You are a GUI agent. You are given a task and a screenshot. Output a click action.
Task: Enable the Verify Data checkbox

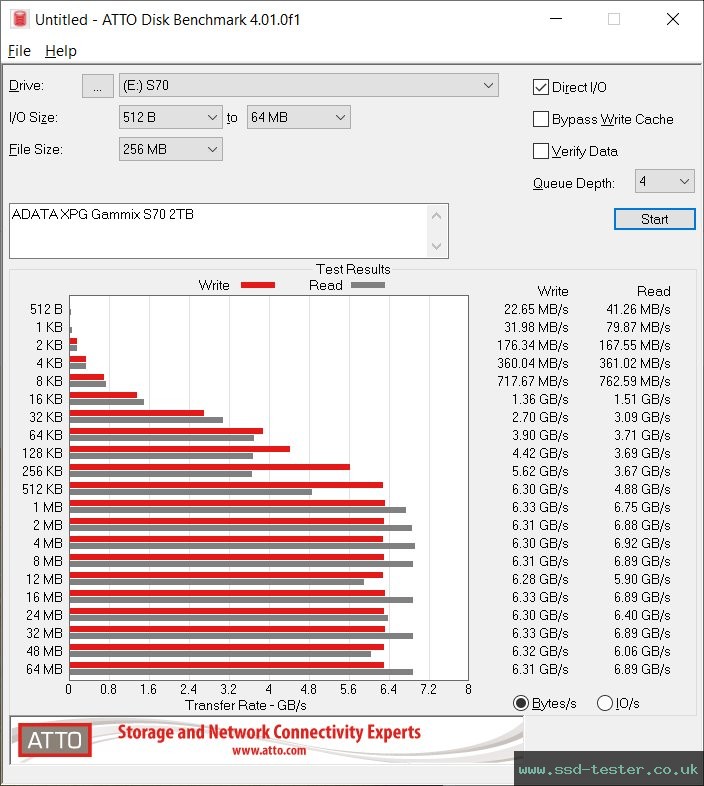[541, 151]
